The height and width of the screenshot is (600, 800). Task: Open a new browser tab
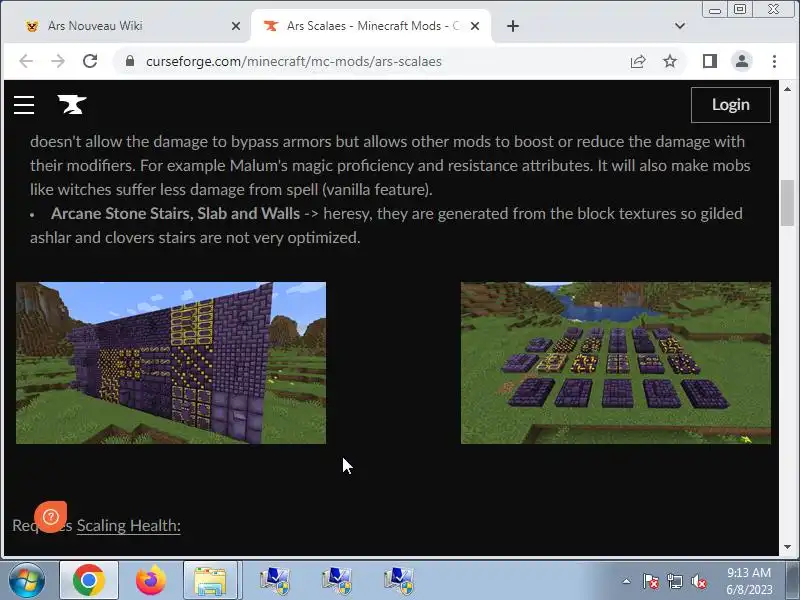[x=513, y=26]
